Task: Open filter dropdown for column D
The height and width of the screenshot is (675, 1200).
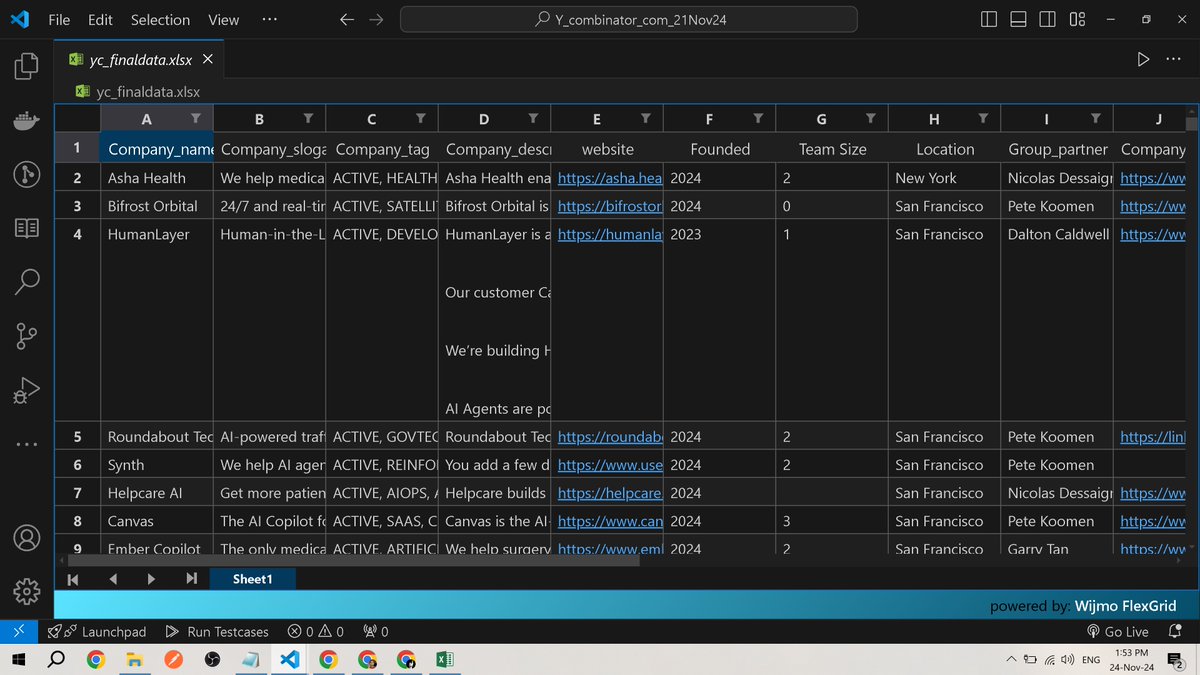Action: click(533, 119)
